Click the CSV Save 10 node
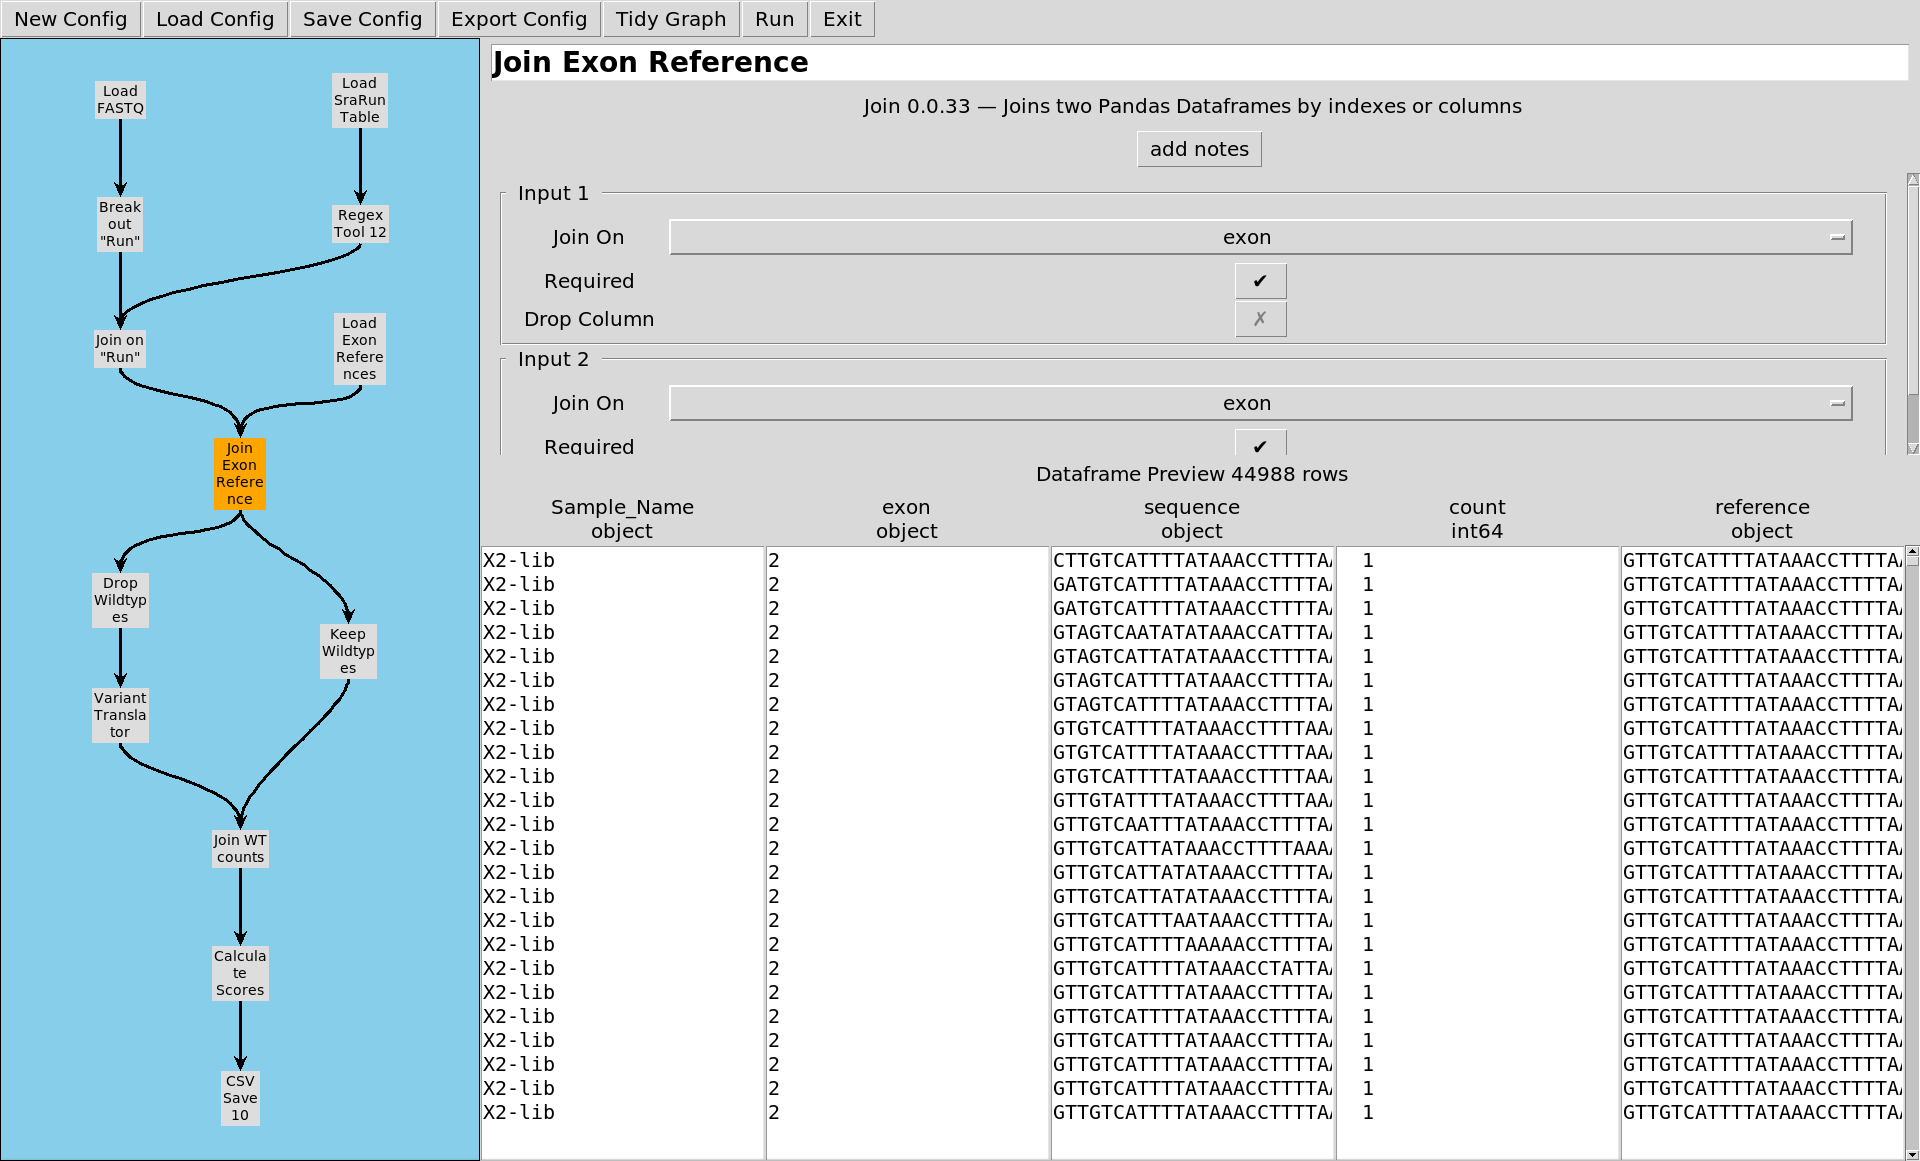The width and height of the screenshot is (1920, 1161). (x=240, y=1098)
